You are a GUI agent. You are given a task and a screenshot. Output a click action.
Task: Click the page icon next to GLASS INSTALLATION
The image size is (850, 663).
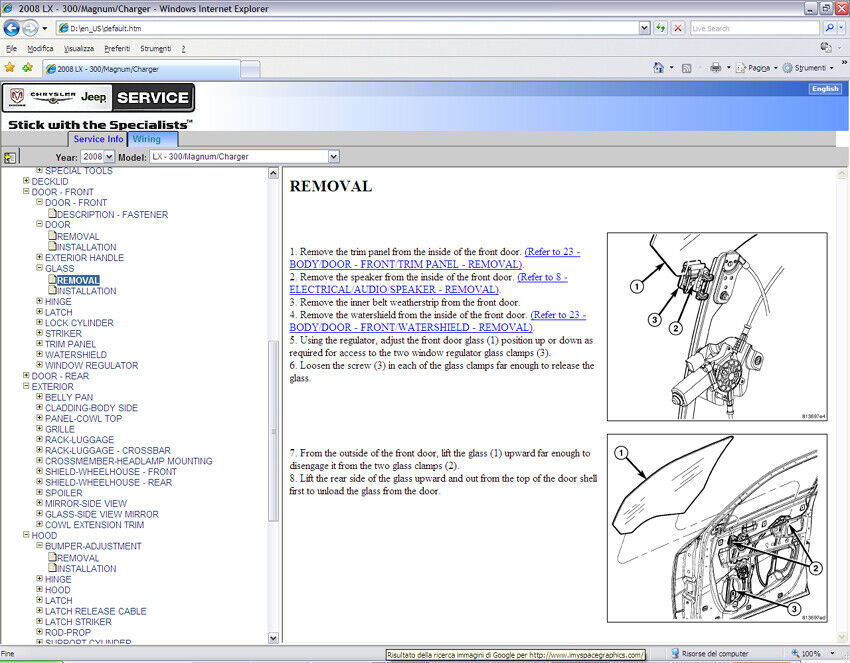pyautogui.click(x=52, y=291)
